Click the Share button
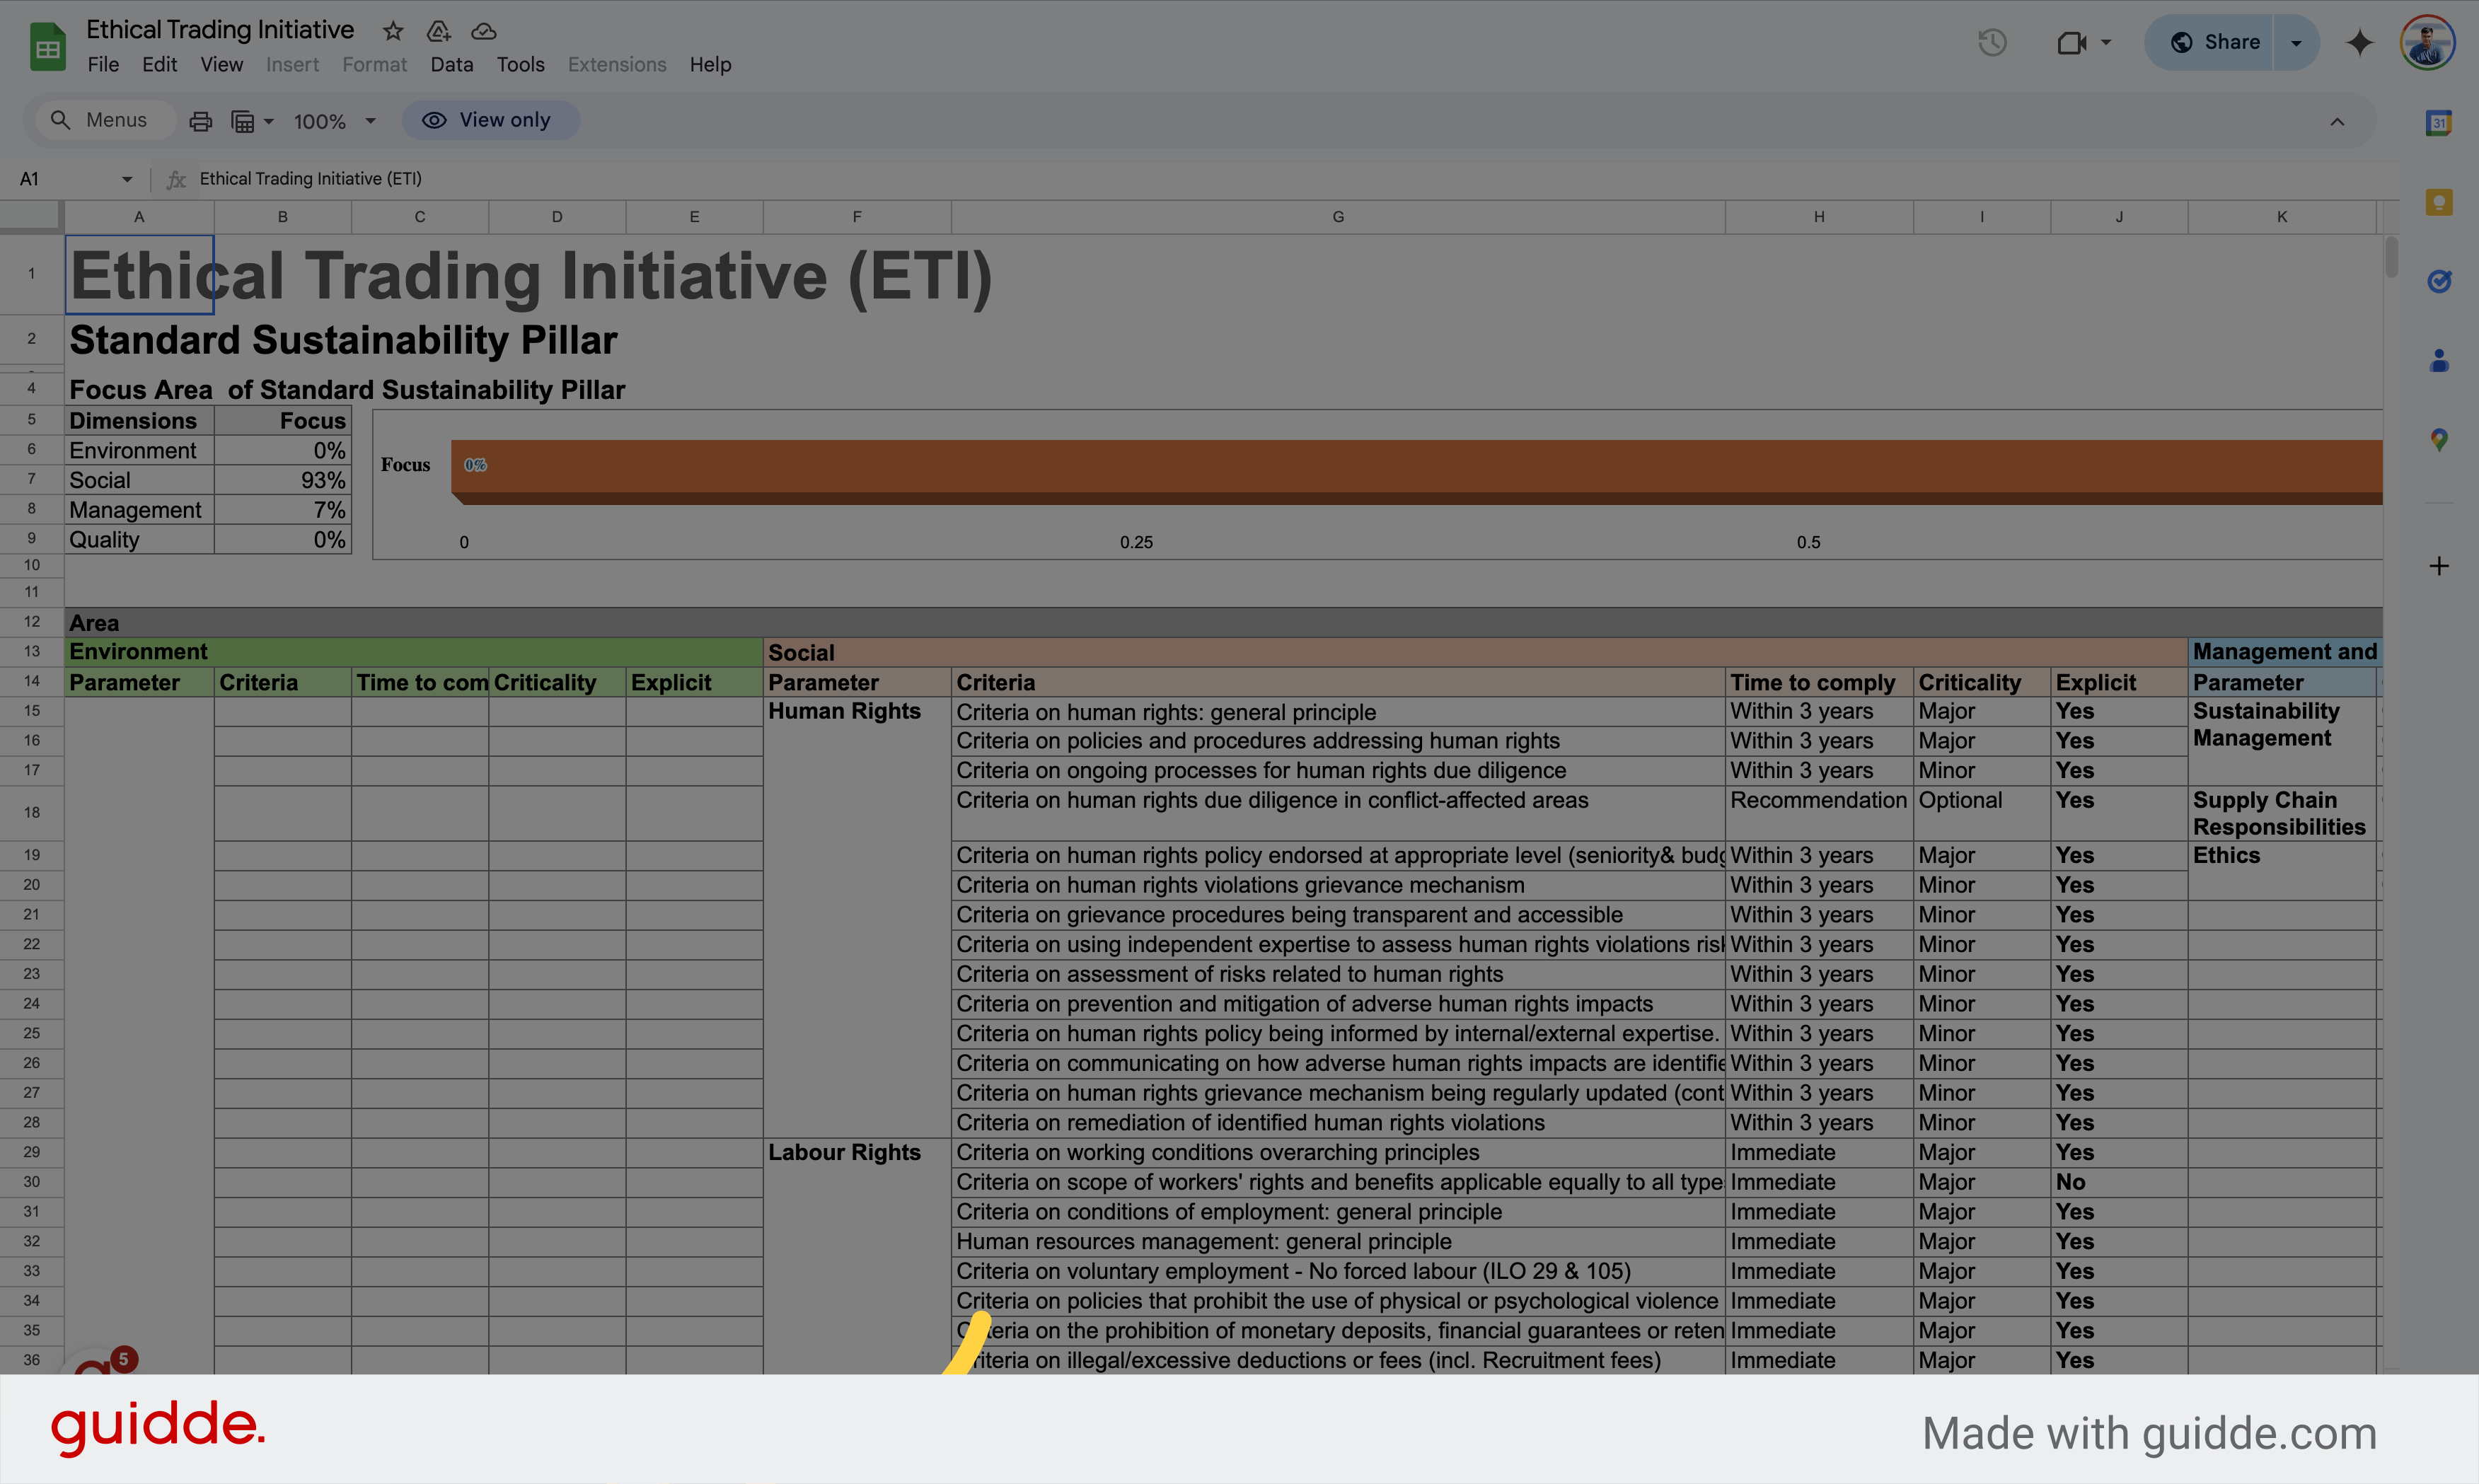The image size is (2479, 1484). 2210,42
